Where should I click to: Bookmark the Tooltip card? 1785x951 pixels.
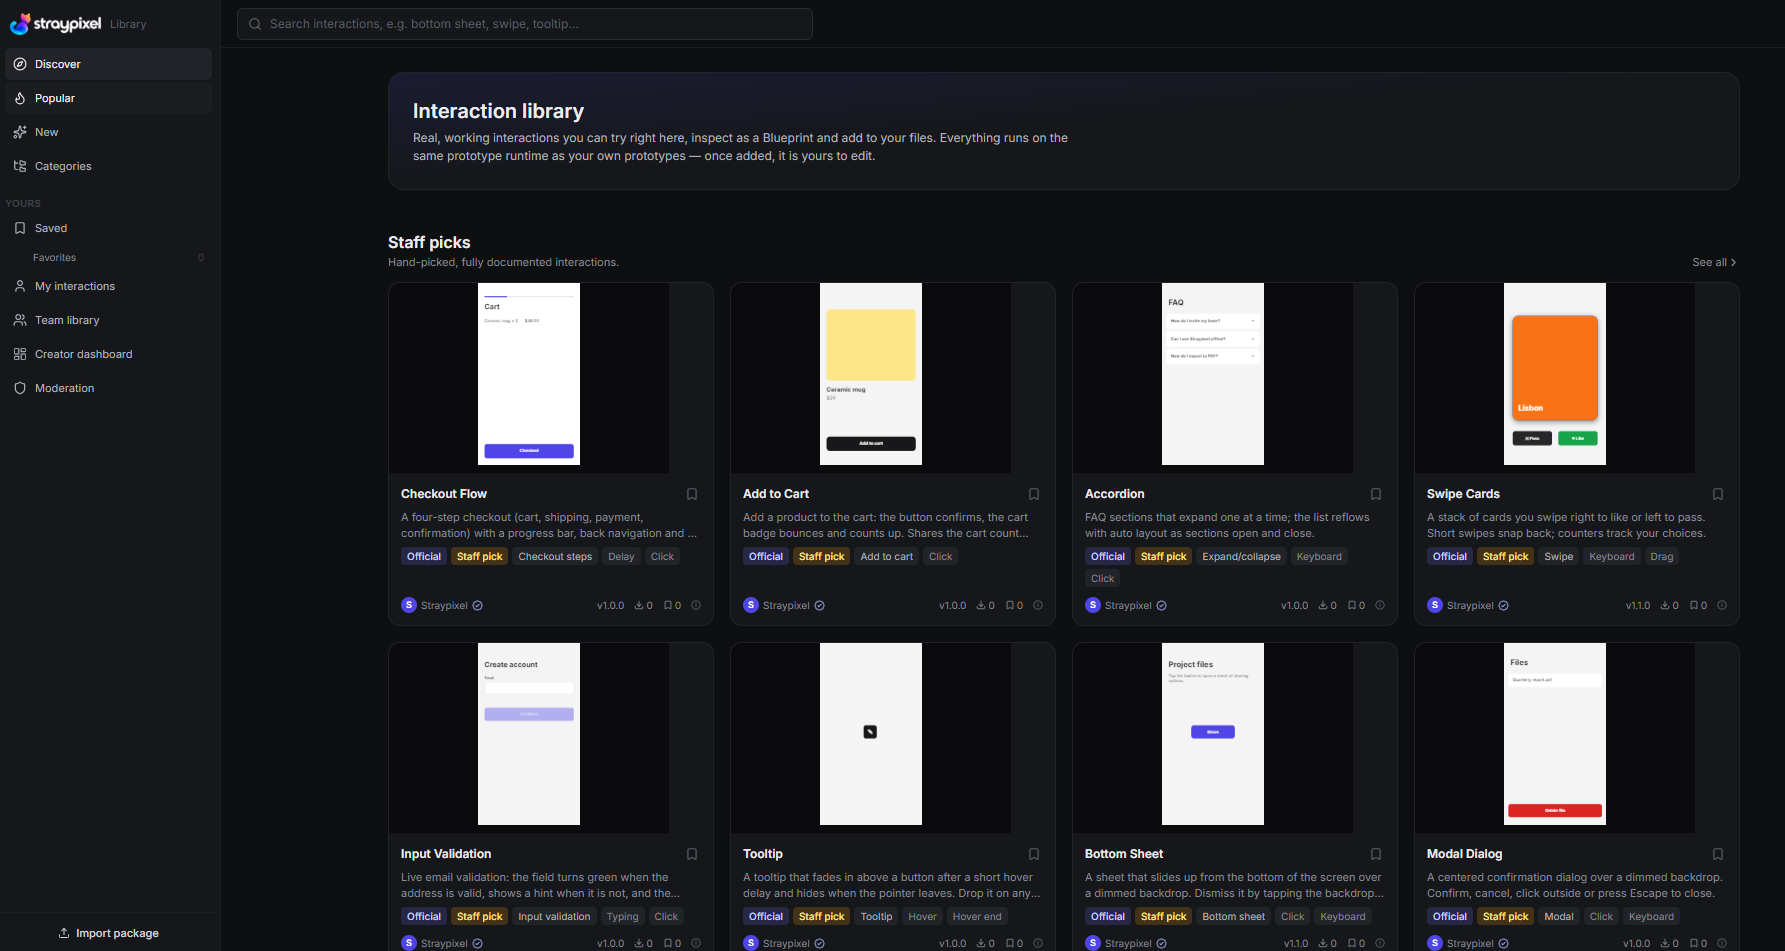tap(1034, 854)
